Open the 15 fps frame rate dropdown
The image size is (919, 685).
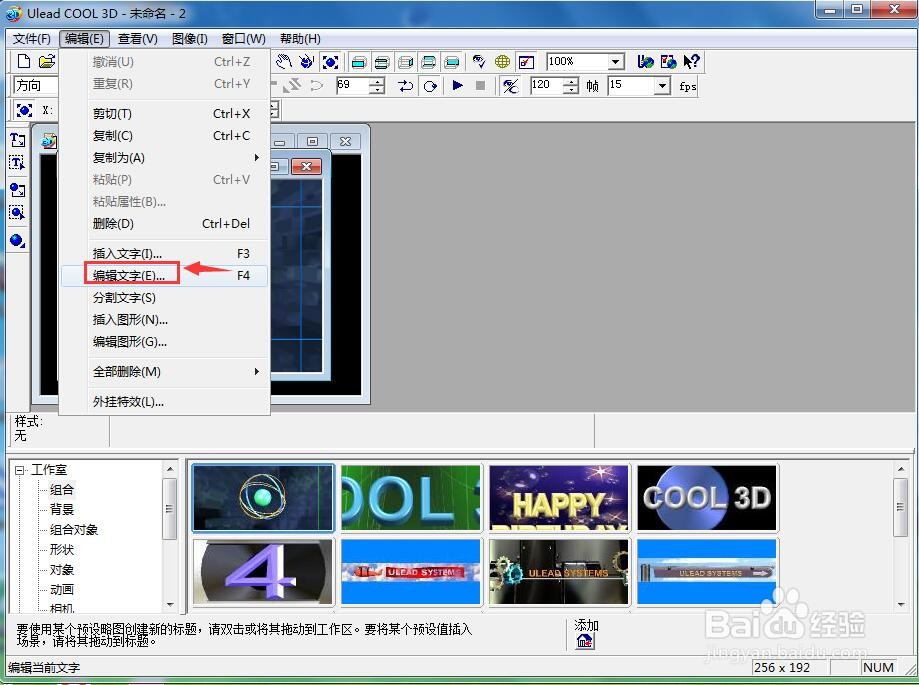[x=662, y=86]
